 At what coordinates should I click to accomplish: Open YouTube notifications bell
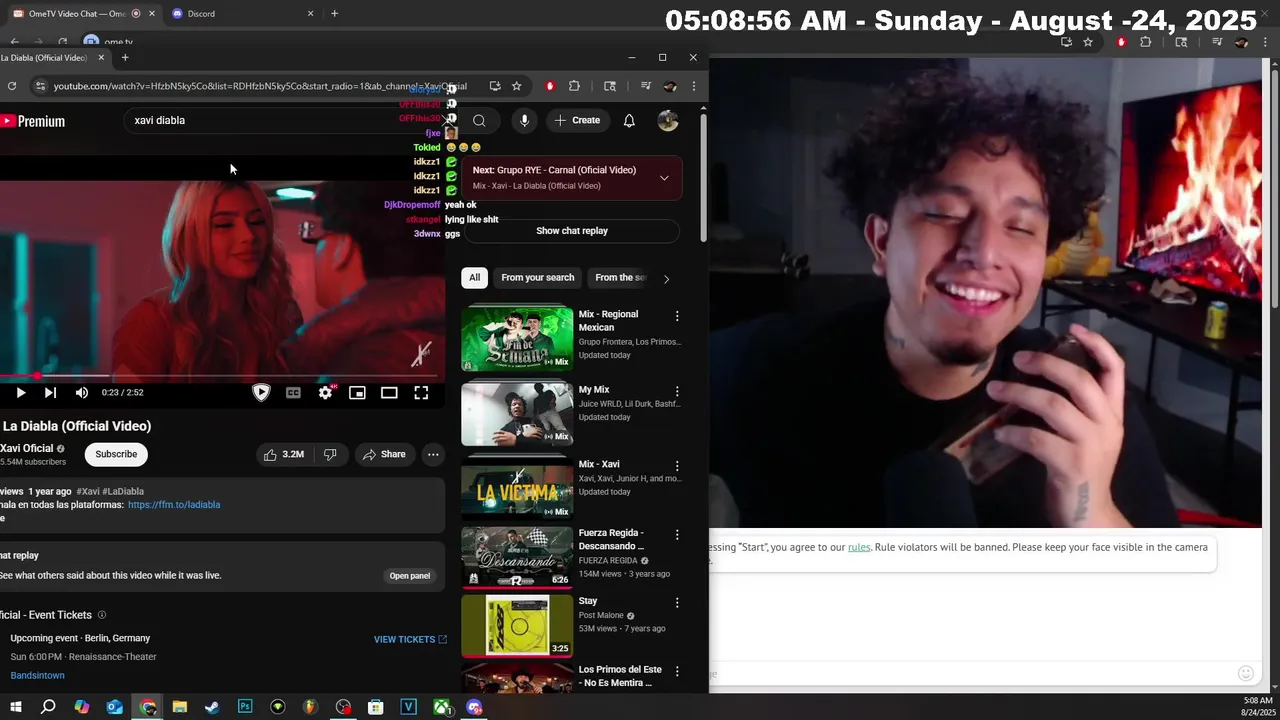coord(629,121)
